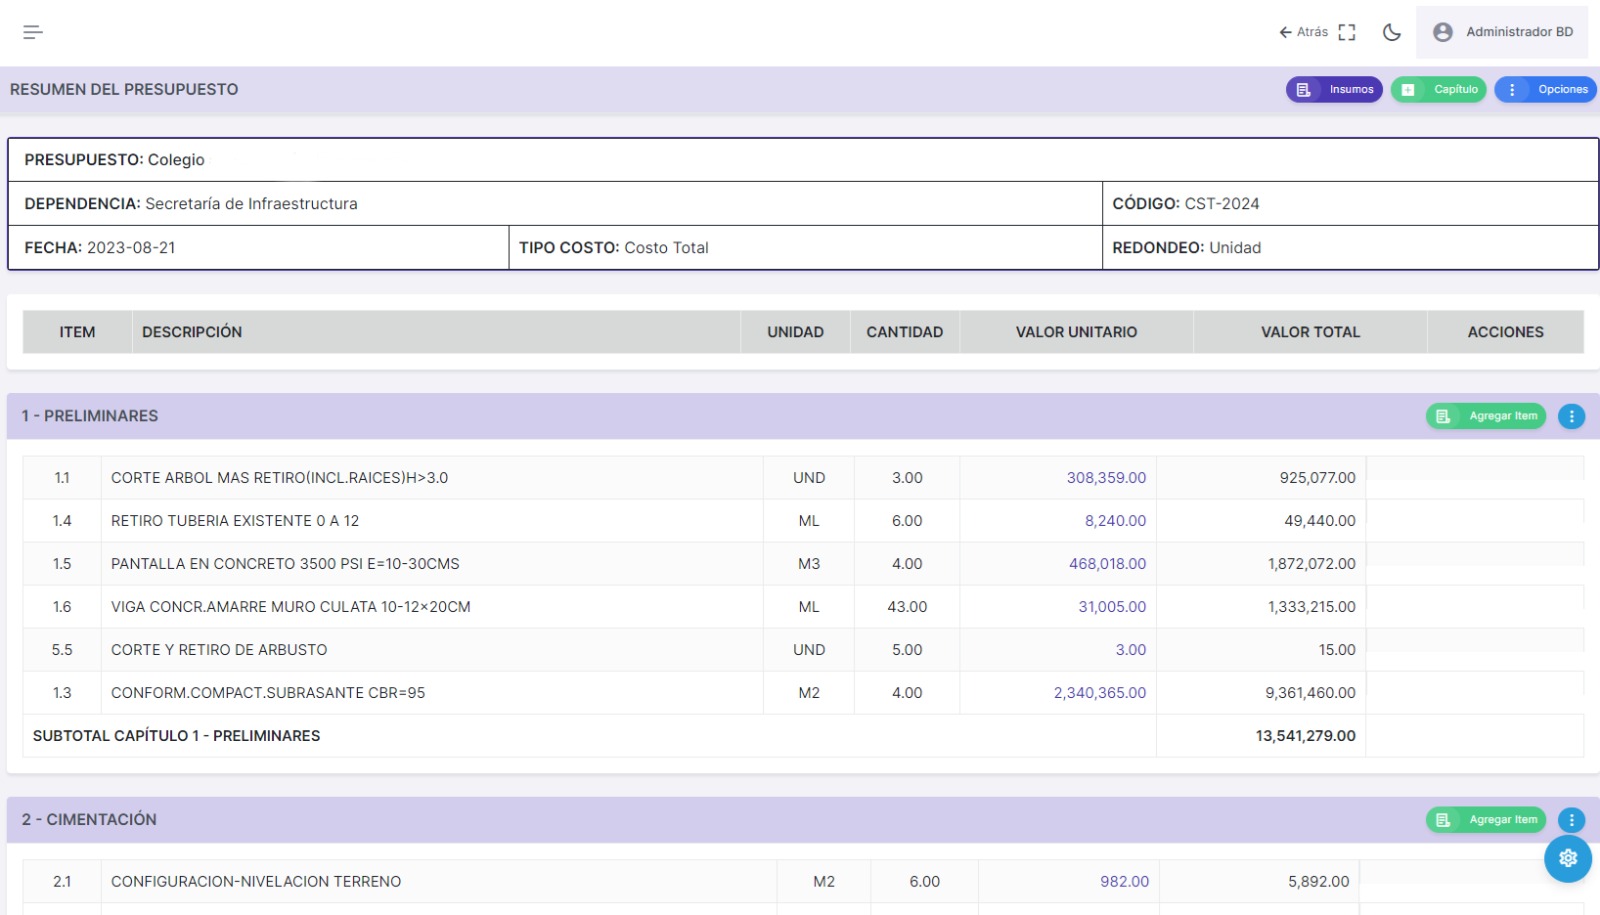
Task: Open the hamburger sidebar menu
Action: (x=33, y=32)
